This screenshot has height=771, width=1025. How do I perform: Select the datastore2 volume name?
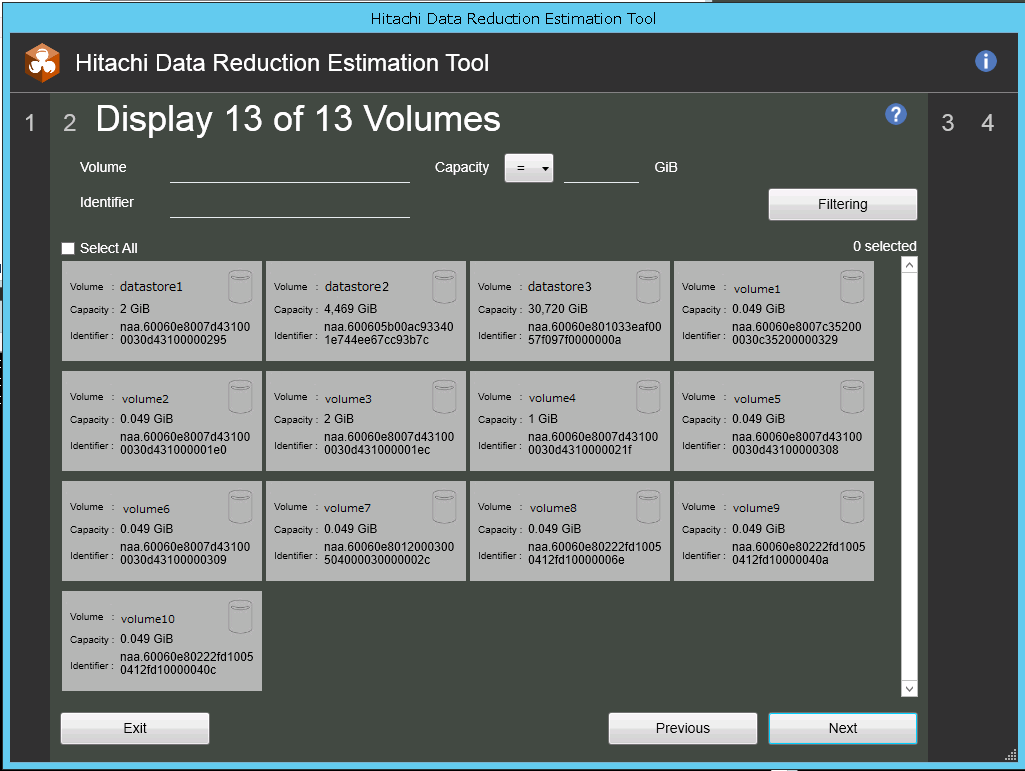tap(357, 287)
